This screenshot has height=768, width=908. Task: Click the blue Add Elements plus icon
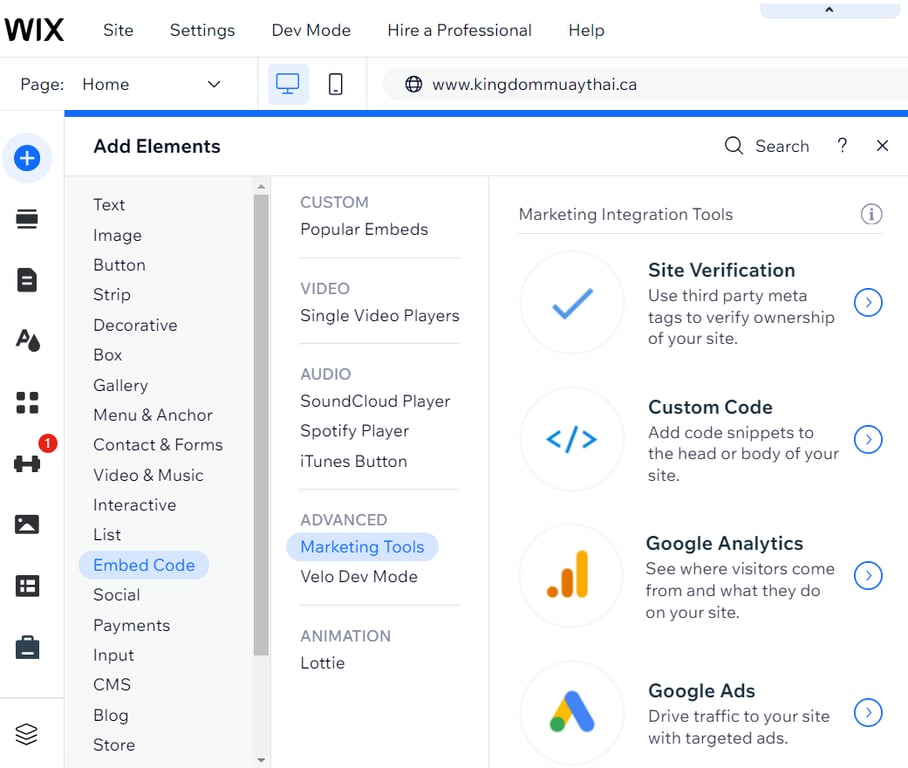27,158
